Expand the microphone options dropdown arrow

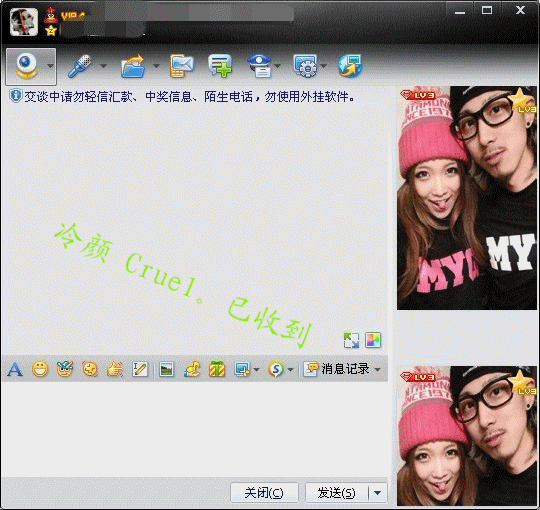103,65
